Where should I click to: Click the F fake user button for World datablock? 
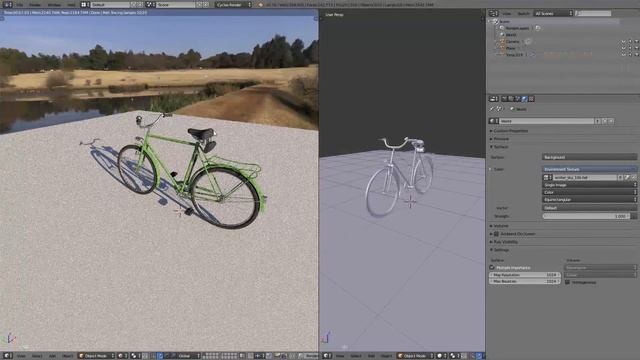click(x=598, y=121)
